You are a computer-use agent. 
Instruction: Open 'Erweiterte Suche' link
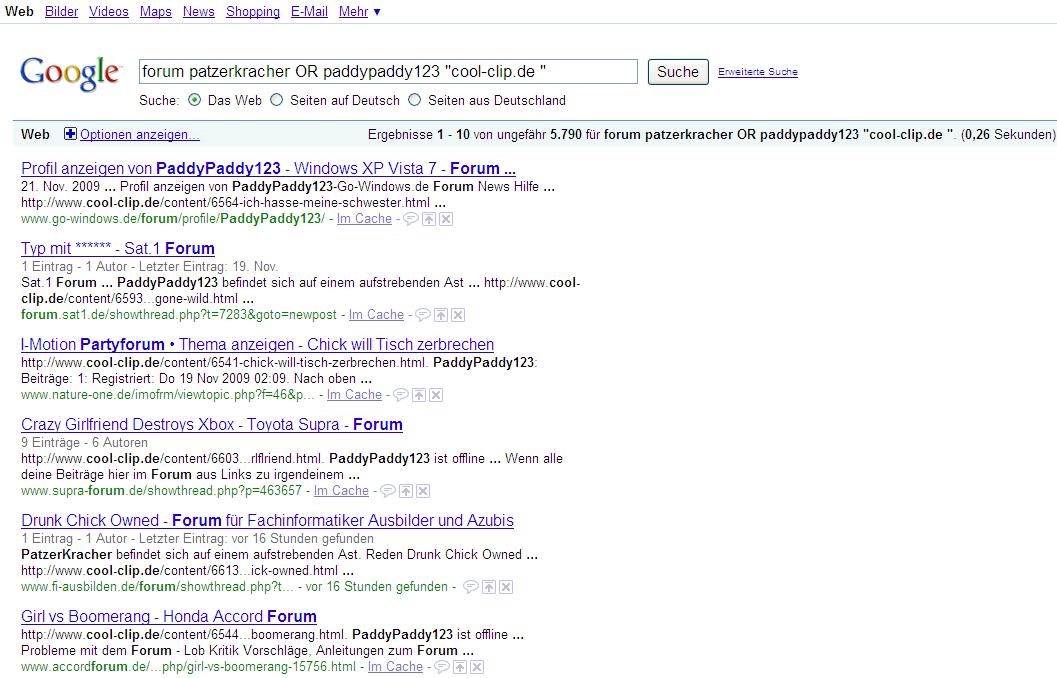(757, 72)
